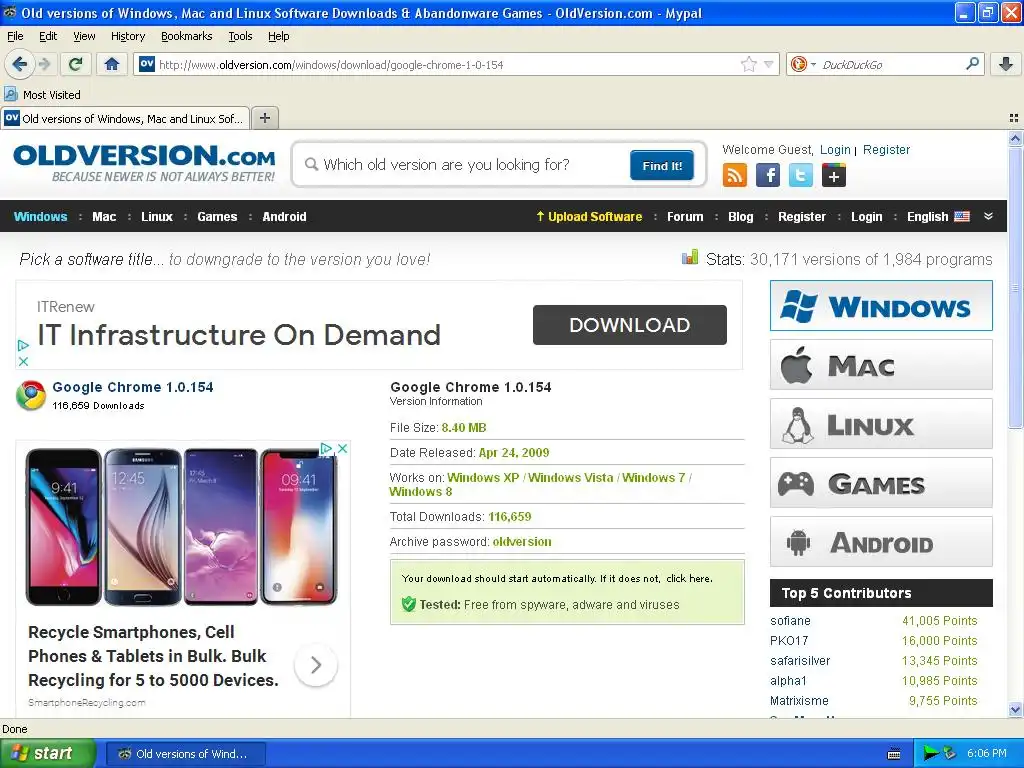Viewport: 1024px width, 768px height.
Task: Expand the navigation bar chevron
Action: pos(988,216)
